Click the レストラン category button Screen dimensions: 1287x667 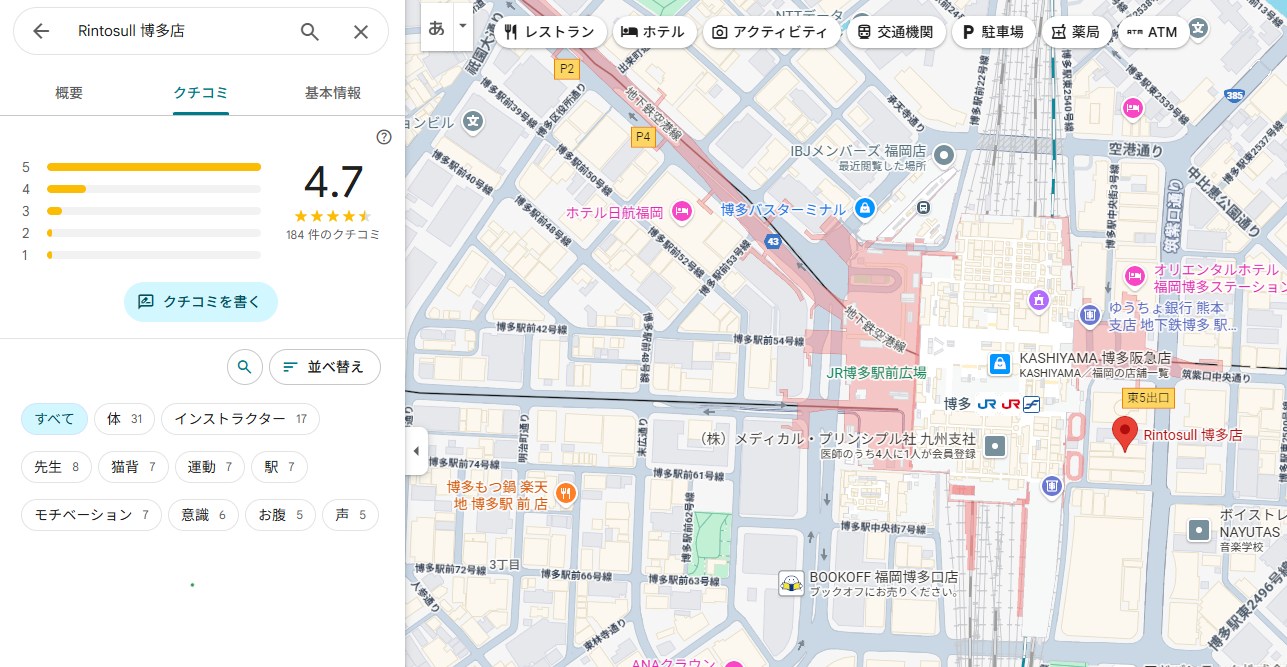550,32
